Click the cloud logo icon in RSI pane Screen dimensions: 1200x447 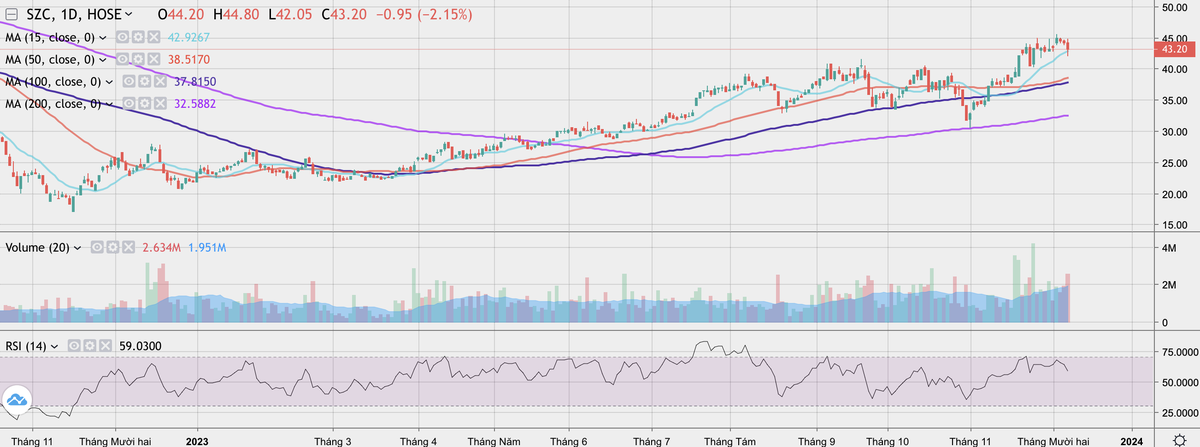click(x=16, y=402)
